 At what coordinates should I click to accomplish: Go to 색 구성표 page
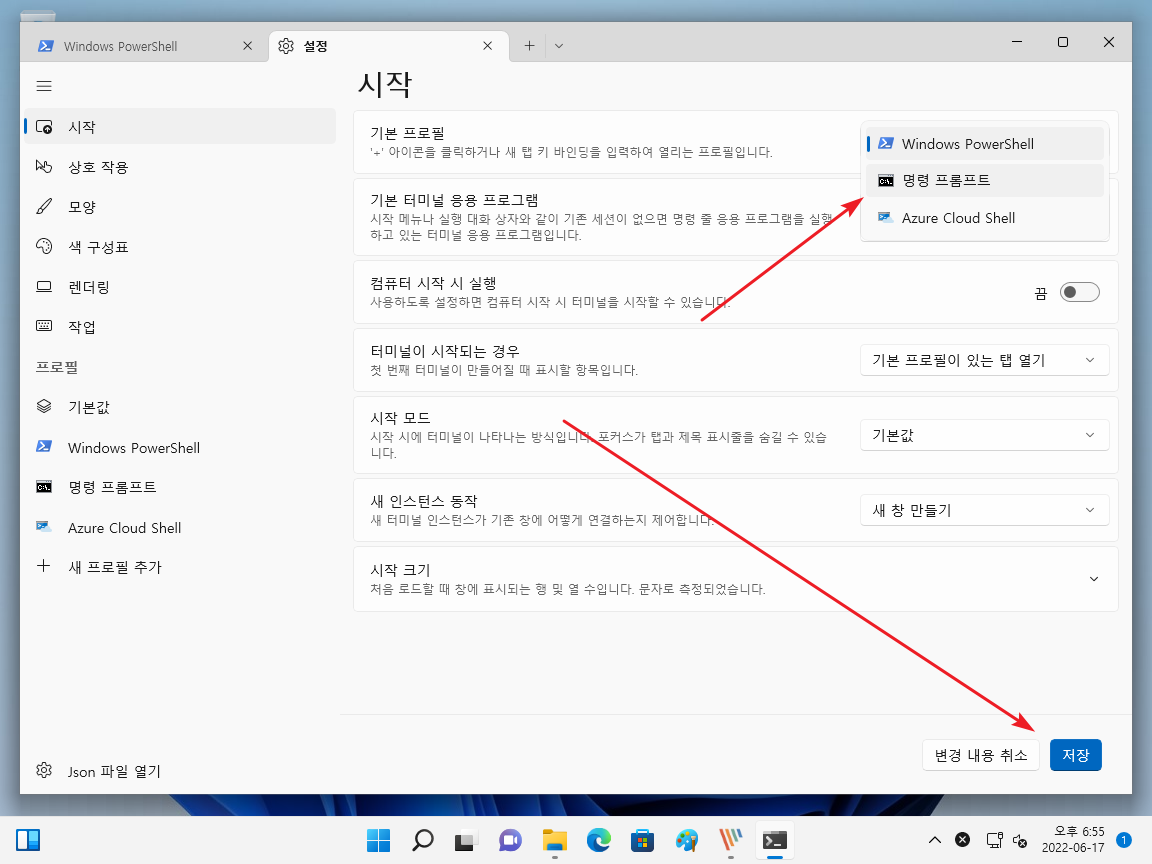point(180,247)
